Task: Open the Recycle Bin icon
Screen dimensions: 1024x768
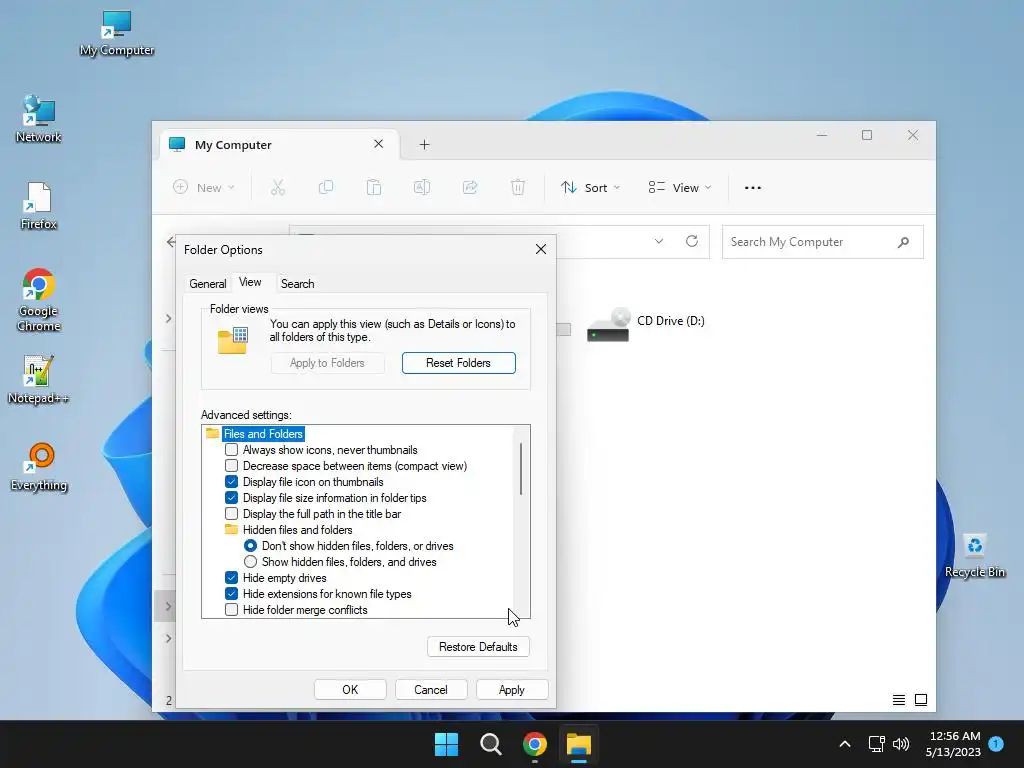Action: point(975,555)
